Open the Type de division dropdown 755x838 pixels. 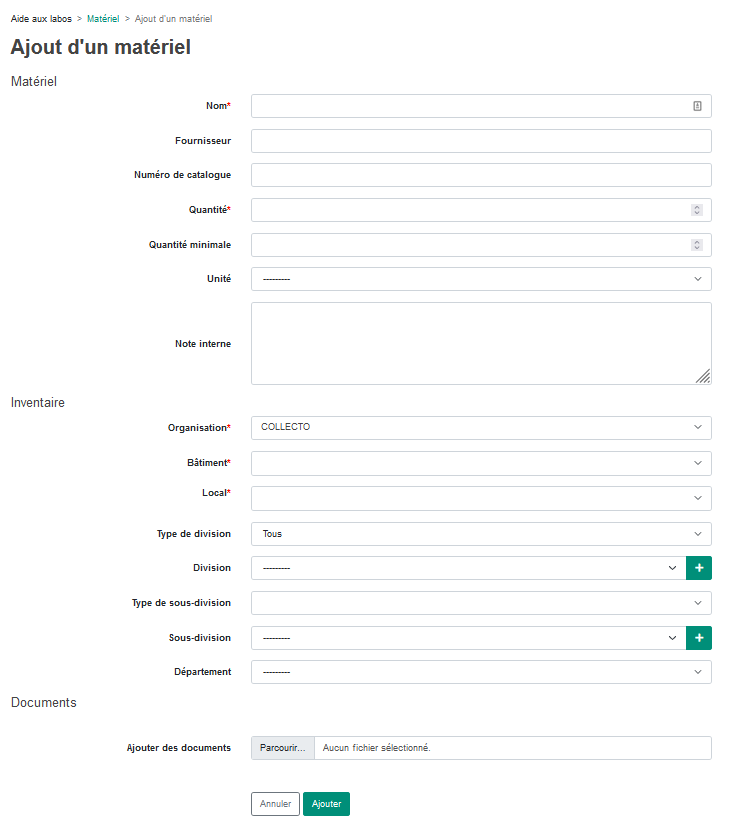(x=481, y=534)
